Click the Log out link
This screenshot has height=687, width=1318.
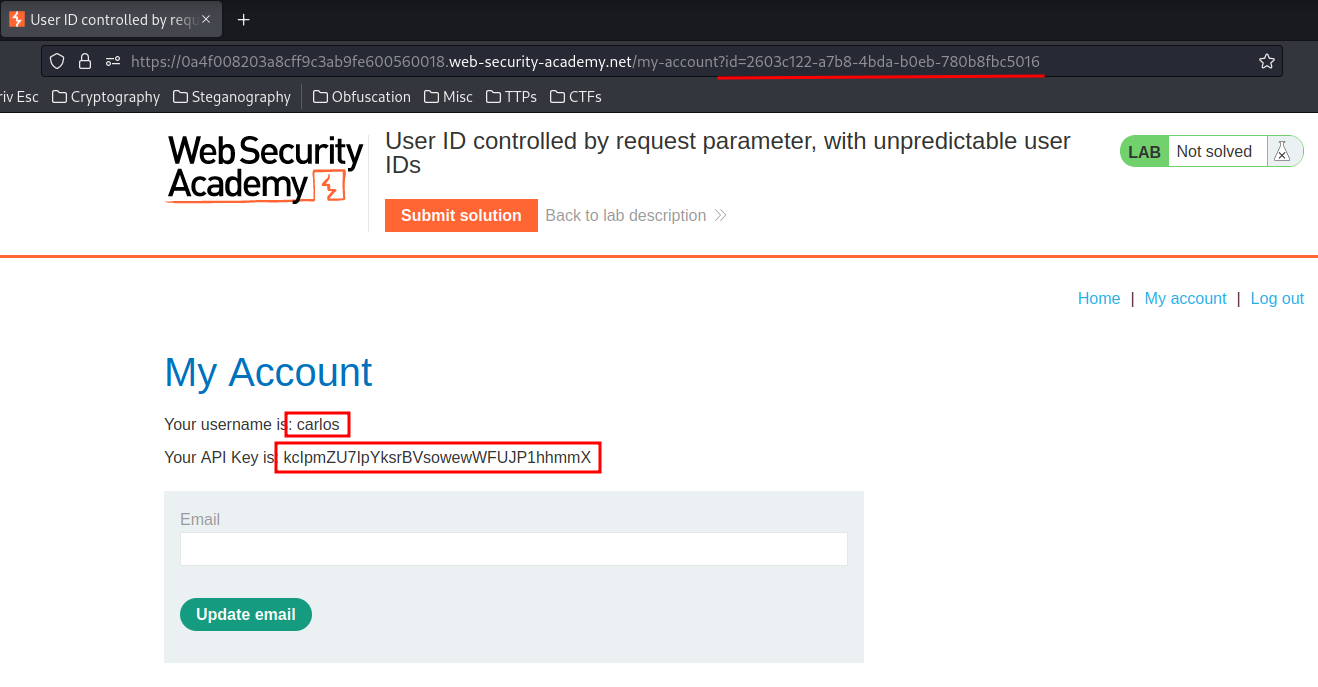pyautogui.click(x=1277, y=298)
